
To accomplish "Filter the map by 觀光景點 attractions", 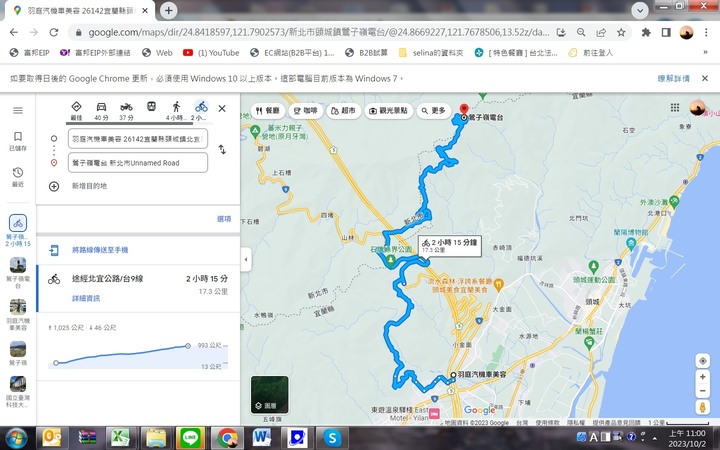I will coord(389,111).
